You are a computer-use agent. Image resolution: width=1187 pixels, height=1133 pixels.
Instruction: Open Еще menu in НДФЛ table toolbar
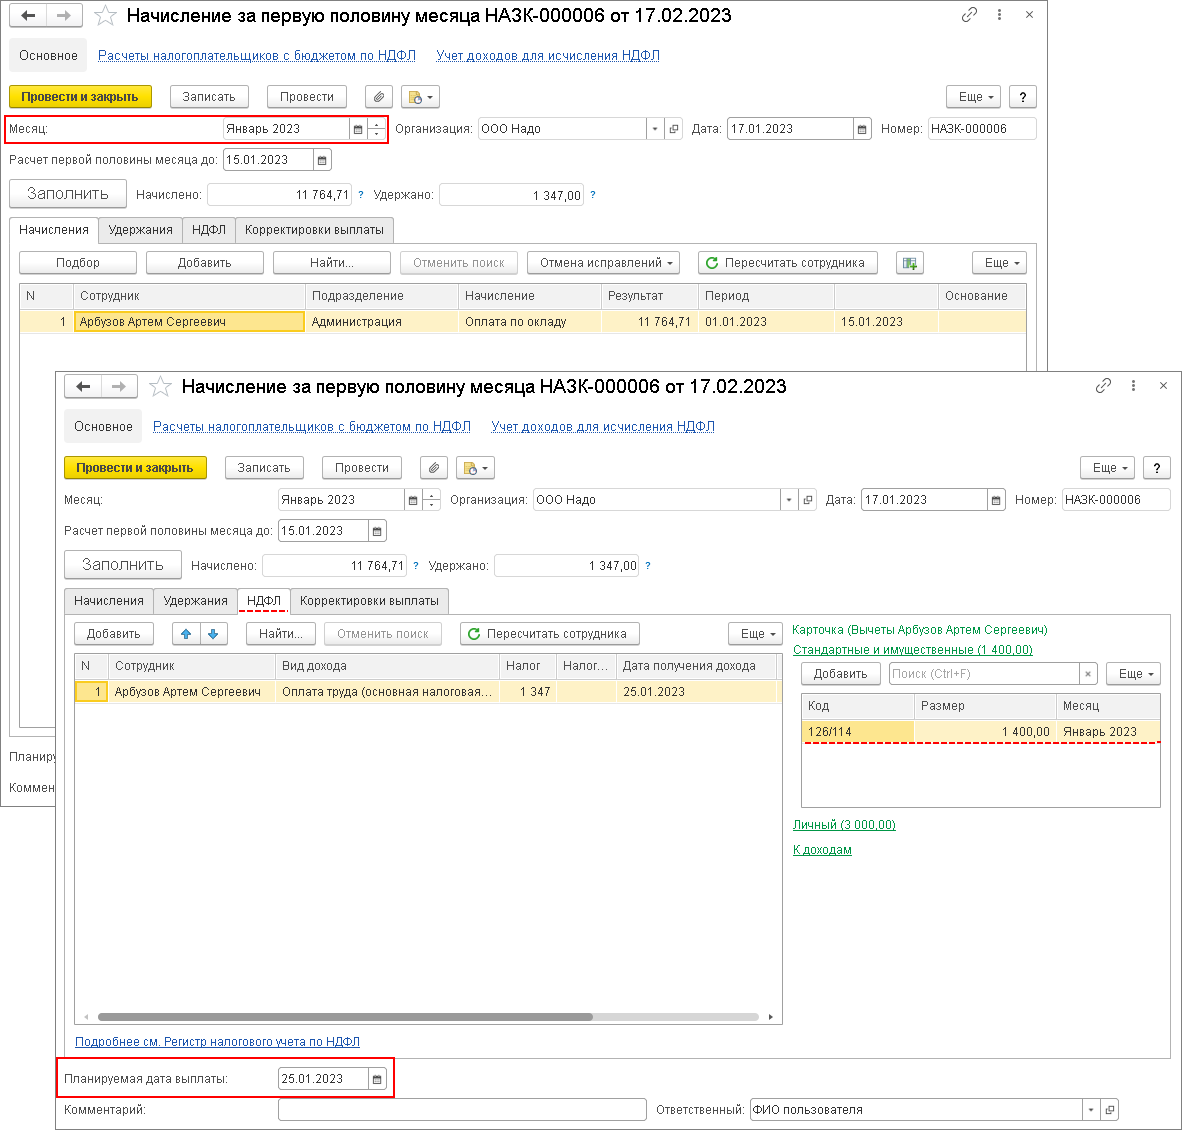[756, 634]
